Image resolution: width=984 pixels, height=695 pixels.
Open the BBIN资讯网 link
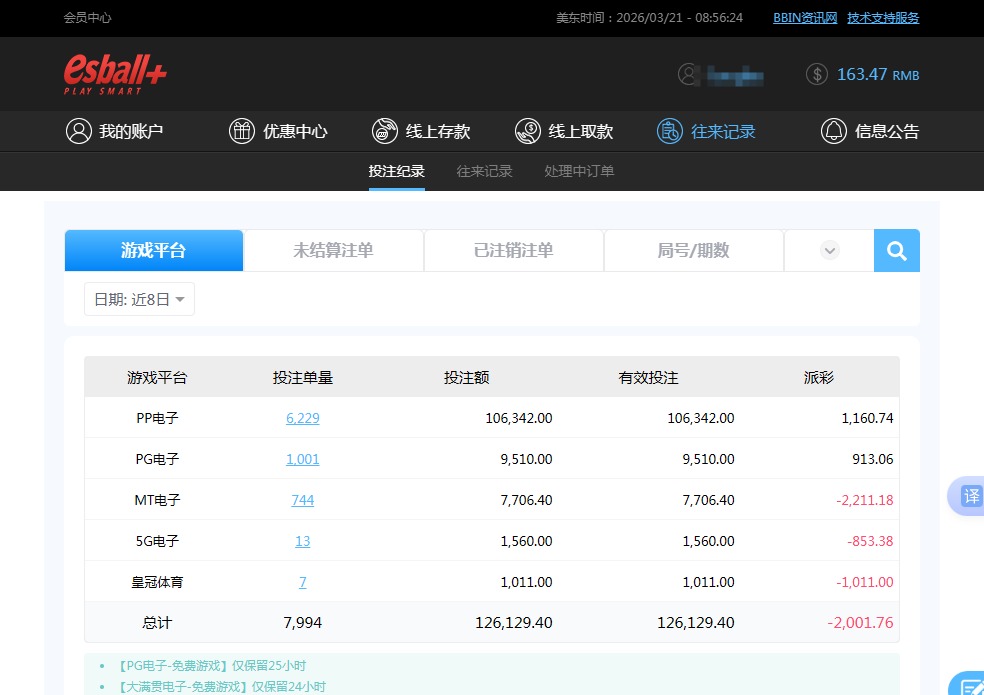coord(804,17)
